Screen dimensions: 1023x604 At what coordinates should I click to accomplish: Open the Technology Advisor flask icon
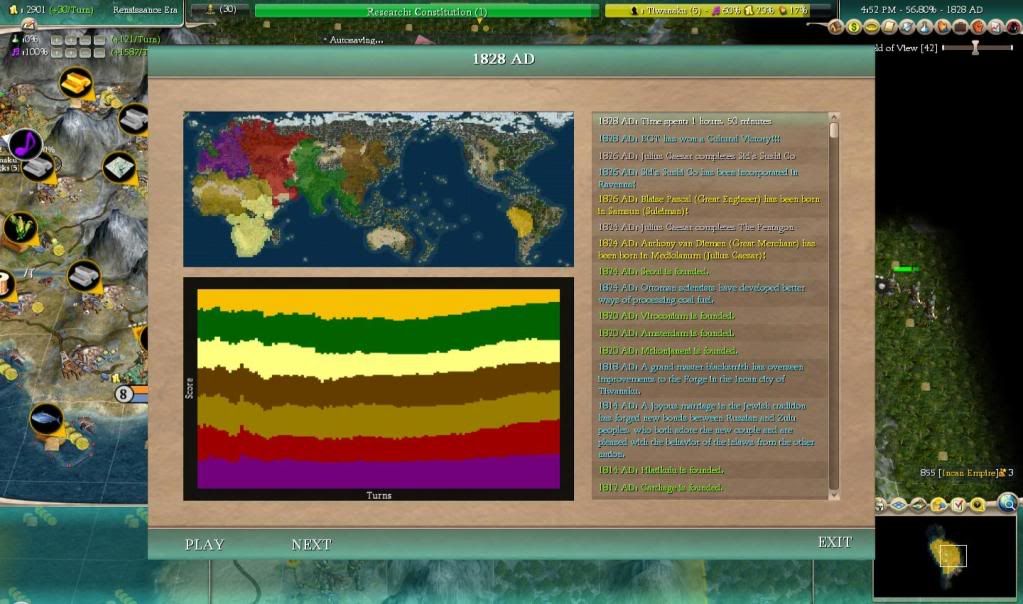(925, 27)
